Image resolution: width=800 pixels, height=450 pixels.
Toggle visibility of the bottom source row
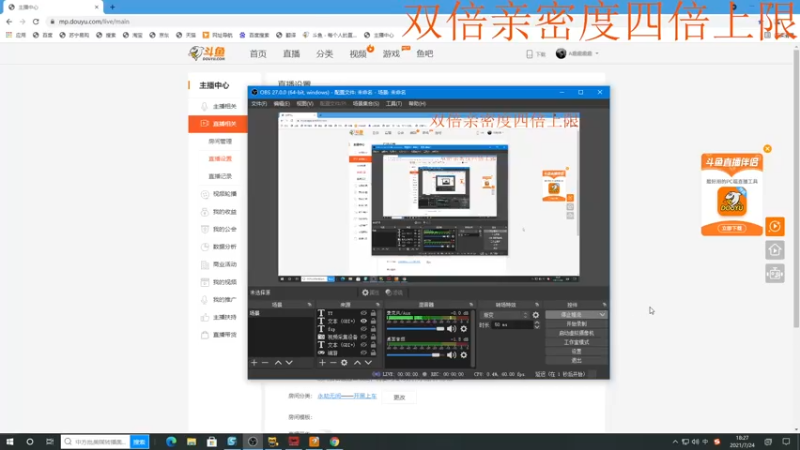(x=363, y=353)
